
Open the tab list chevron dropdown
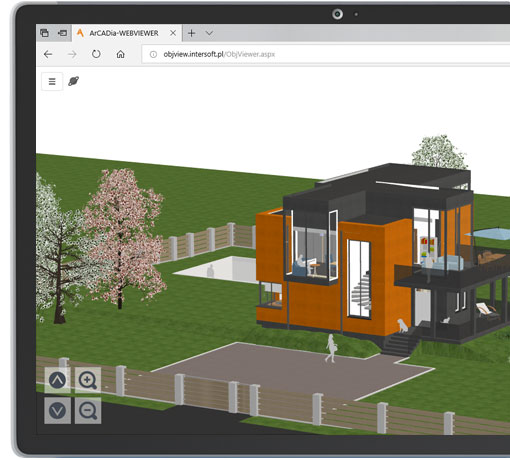pyautogui.click(x=209, y=33)
